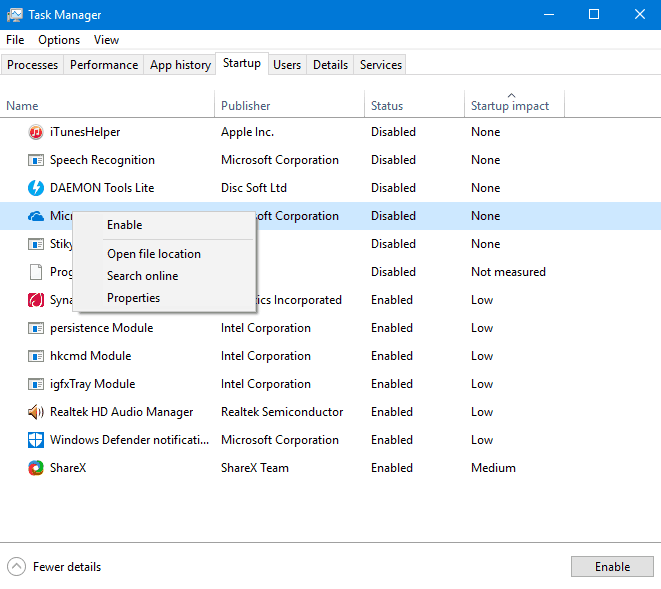Click the ShareX colorful icon
The height and width of the screenshot is (589, 661).
tap(36, 468)
